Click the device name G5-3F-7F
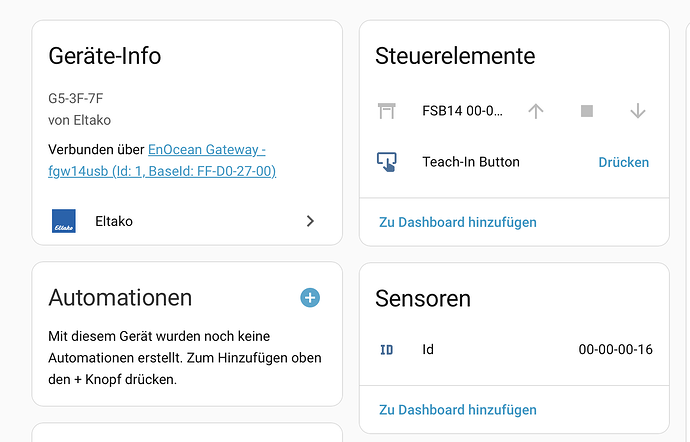 coord(76,99)
